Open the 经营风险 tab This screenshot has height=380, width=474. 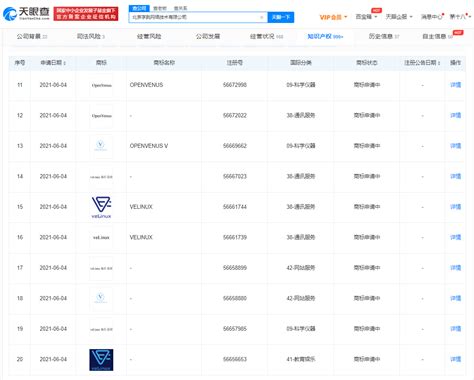(149, 36)
